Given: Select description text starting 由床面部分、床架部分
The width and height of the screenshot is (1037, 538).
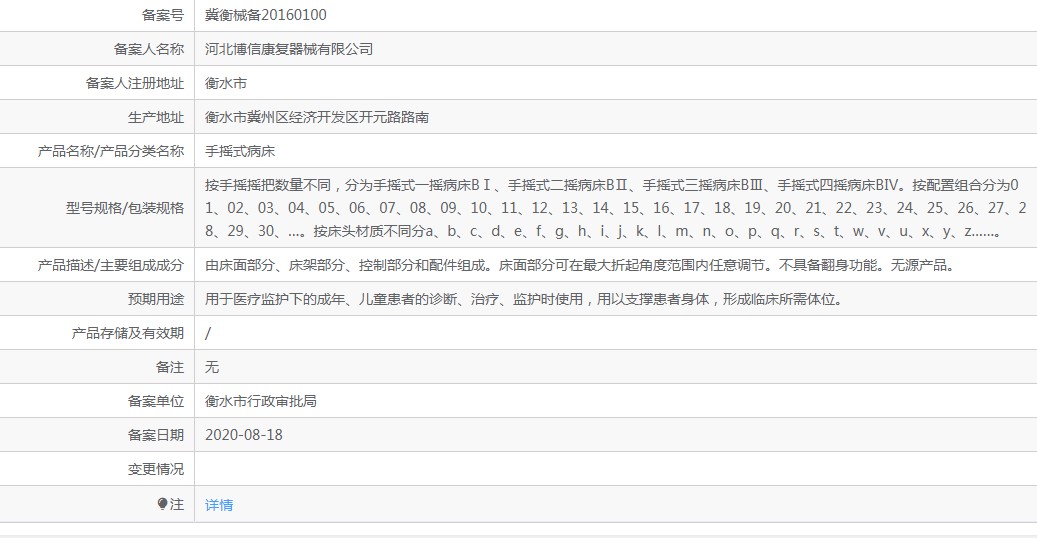Looking at the screenshot, I should 580,265.
